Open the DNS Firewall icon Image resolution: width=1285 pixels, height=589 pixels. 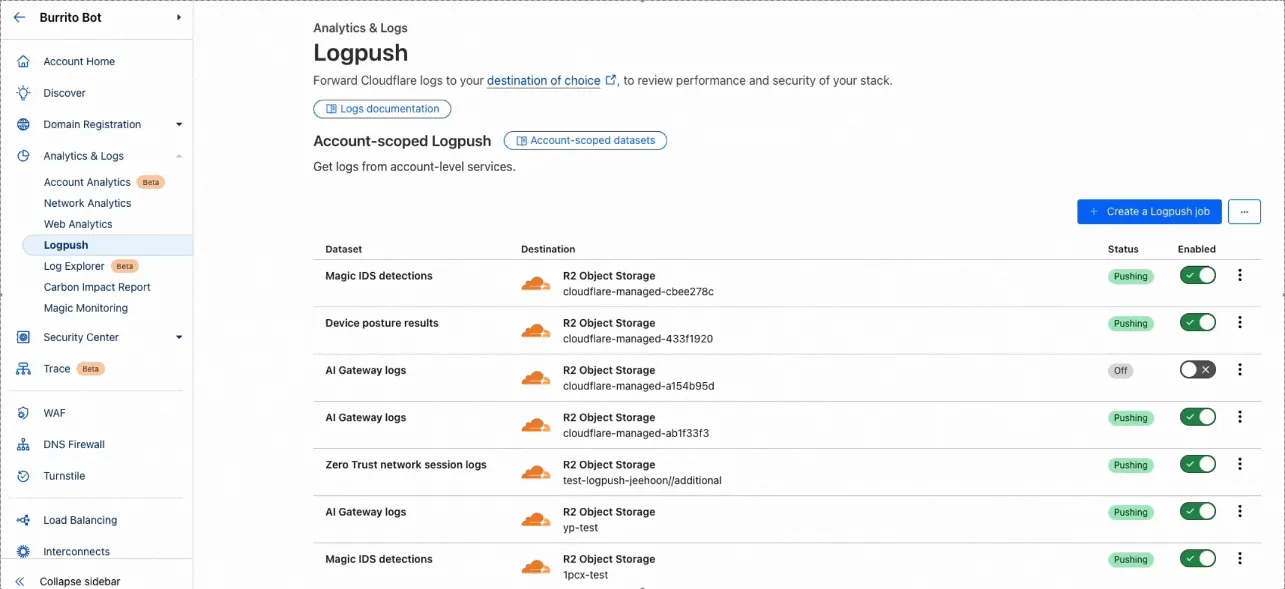(x=22, y=444)
